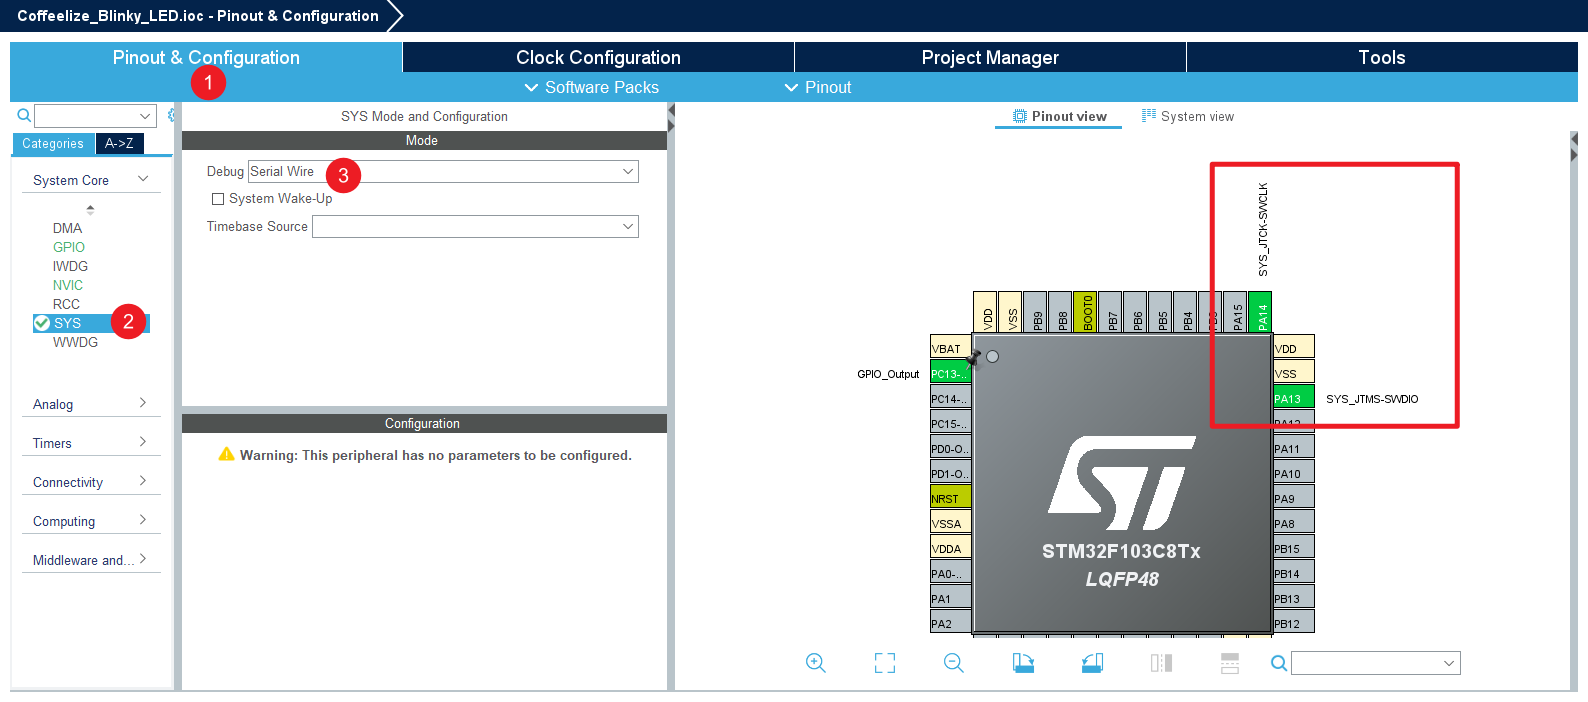Switch to Pinout view

click(x=1059, y=117)
